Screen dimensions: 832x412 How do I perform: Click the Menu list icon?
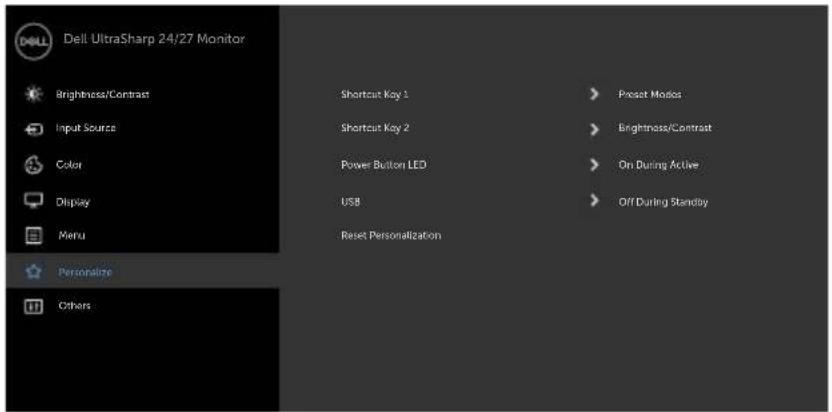point(31,235)
